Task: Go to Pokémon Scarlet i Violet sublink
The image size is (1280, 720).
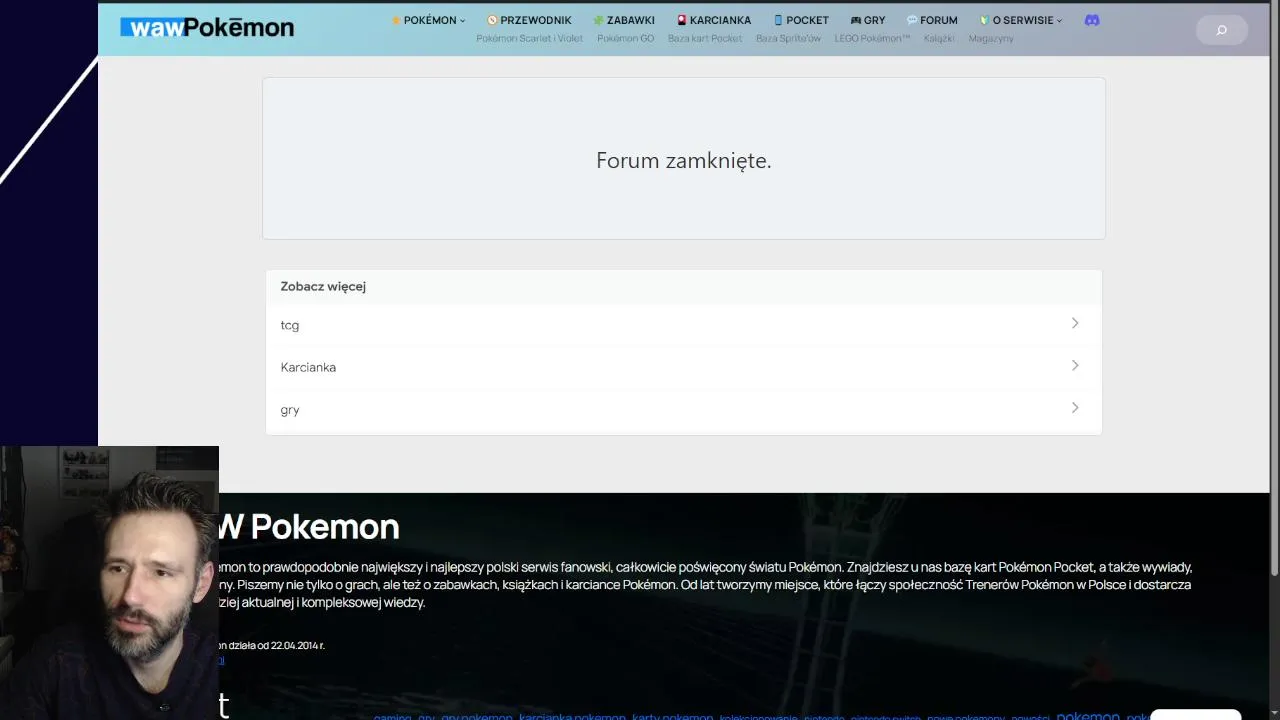Action: [x=529, y=38]
